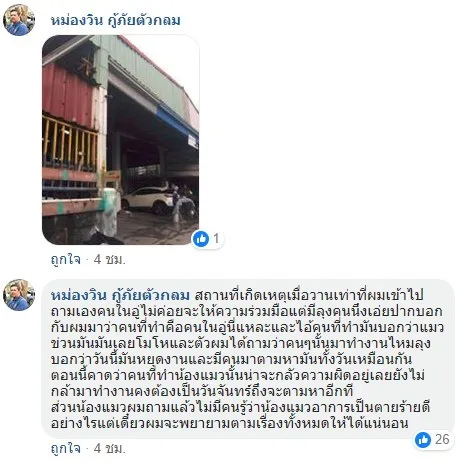Like the long text comment using ถูกใจ
This screenshot has width=457, height=469.
coord(66,448)
